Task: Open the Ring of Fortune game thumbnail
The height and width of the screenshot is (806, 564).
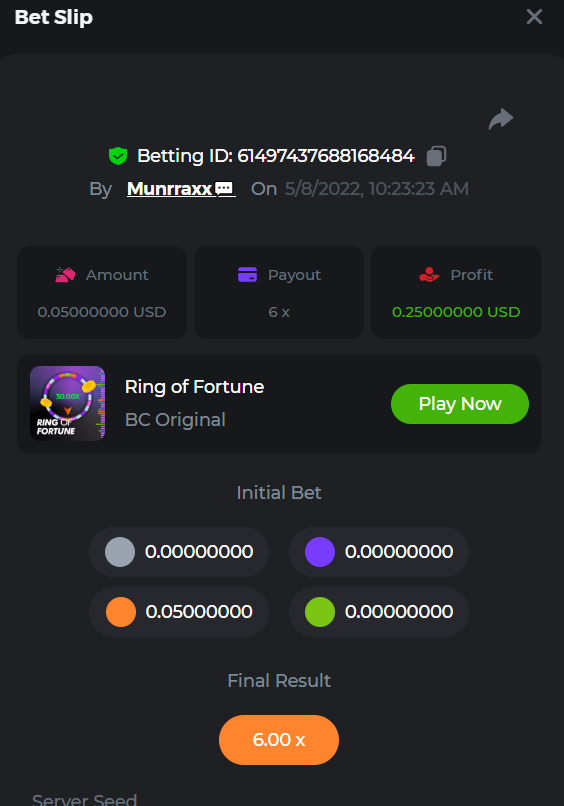Action: [x=67, y=404]
